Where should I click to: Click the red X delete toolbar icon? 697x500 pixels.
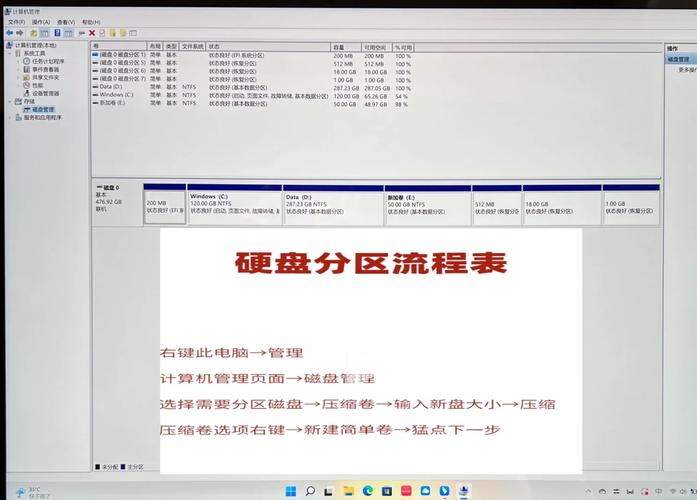[x=92, y=33]
